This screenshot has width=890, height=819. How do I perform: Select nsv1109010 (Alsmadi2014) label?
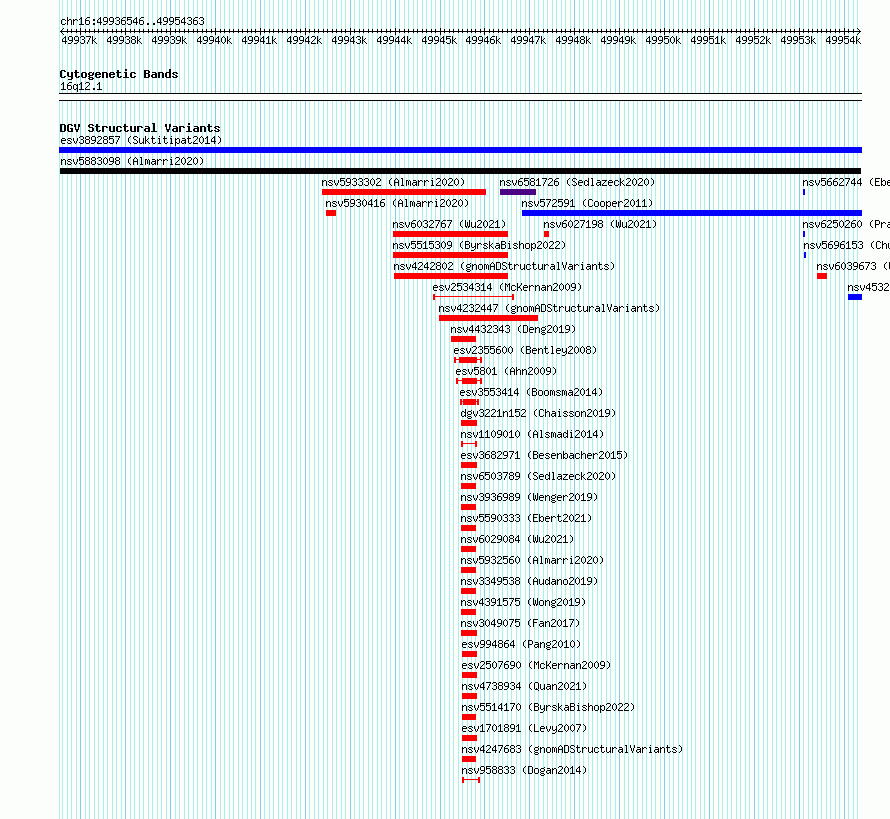point(532,434)
